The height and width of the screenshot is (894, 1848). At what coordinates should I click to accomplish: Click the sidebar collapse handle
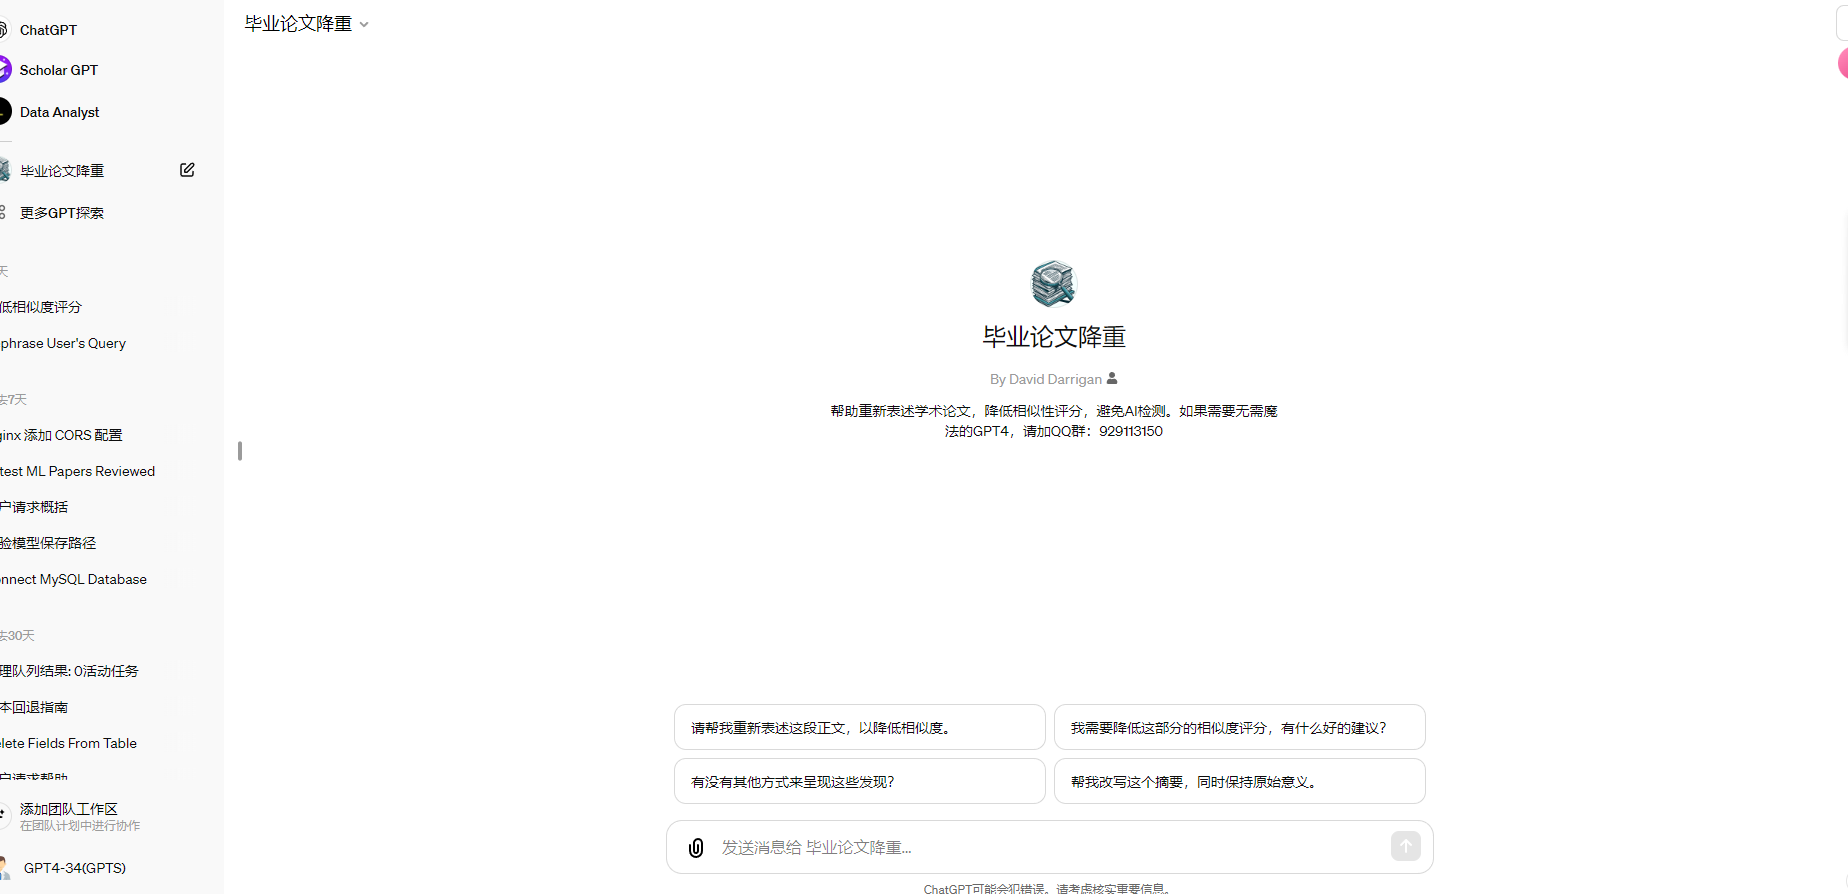click(x=240, y=451)
